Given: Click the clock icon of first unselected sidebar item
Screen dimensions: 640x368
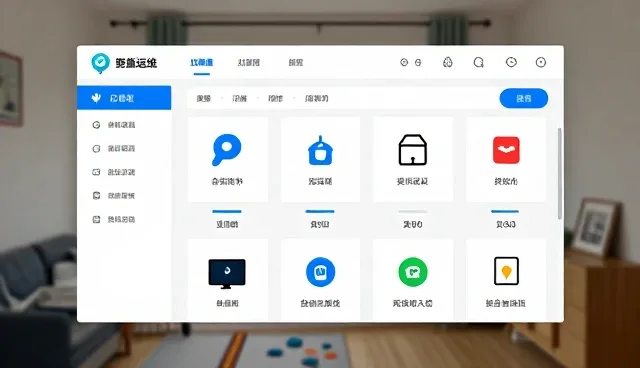Looking at the screenshot, I should [x=96, y=125].
